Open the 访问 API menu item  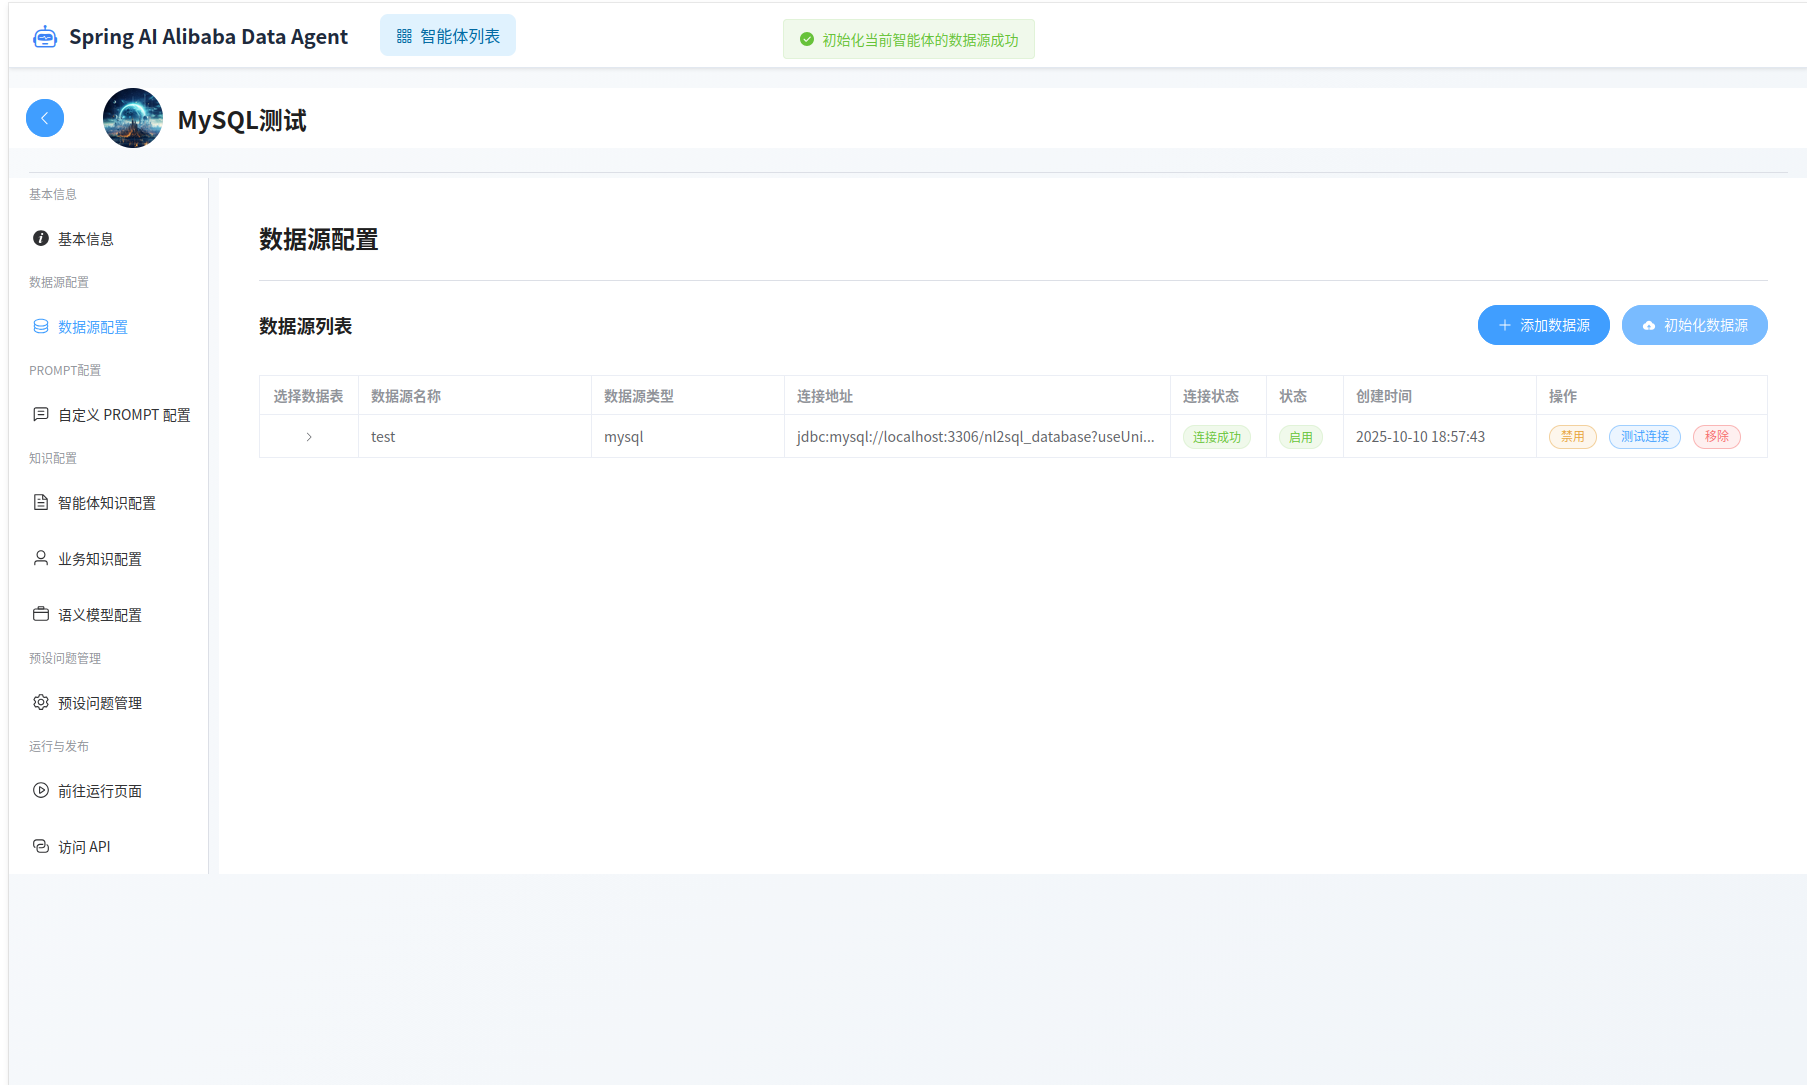tap(84, 847)
